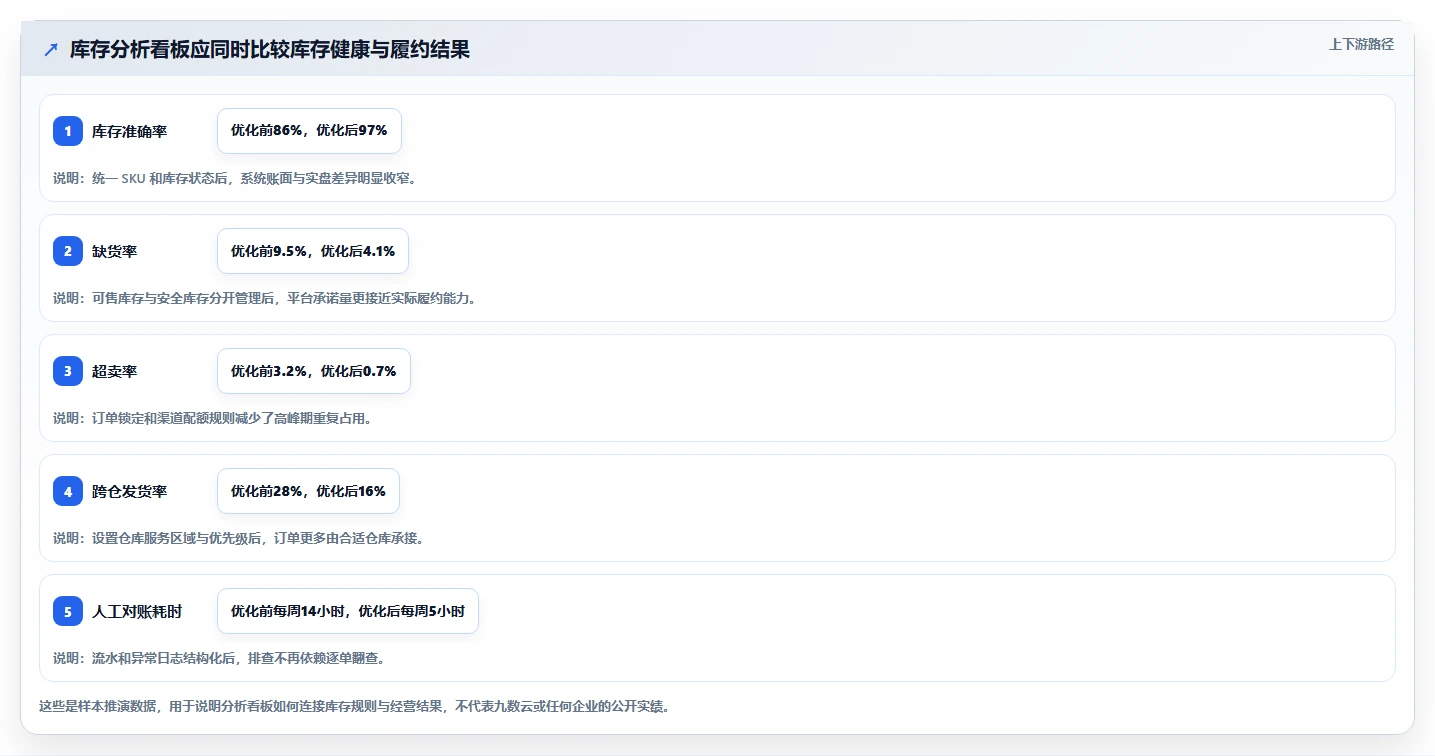The image size is (1435, 756).
Task: Click the trend arrow icon beside the title
Action: tap(51, 49)
